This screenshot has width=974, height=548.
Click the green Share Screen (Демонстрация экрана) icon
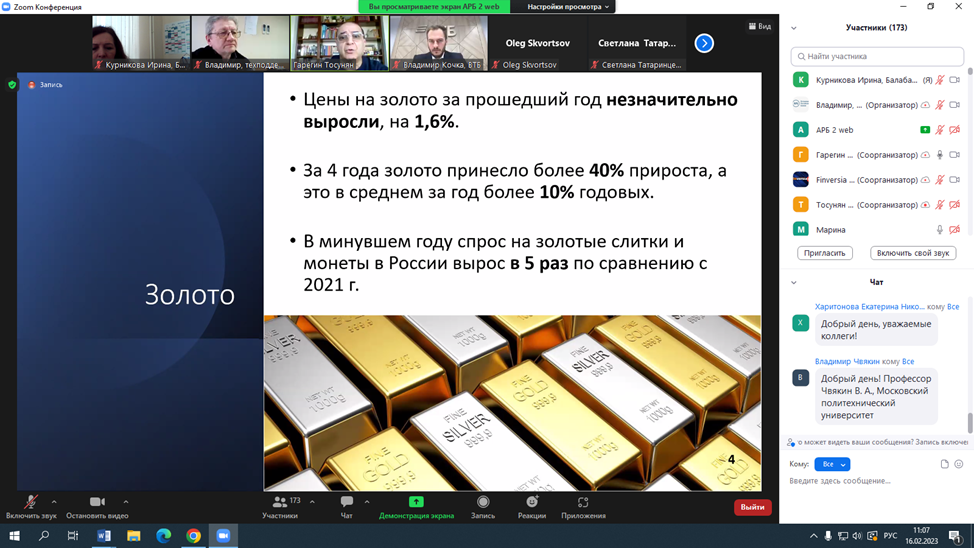416,503
